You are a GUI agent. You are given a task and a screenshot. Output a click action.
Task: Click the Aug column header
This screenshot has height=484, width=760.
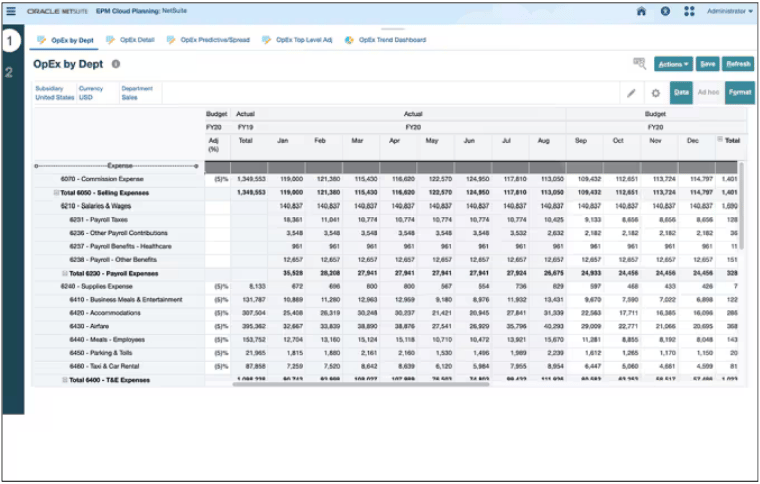[x=547, y=145]
